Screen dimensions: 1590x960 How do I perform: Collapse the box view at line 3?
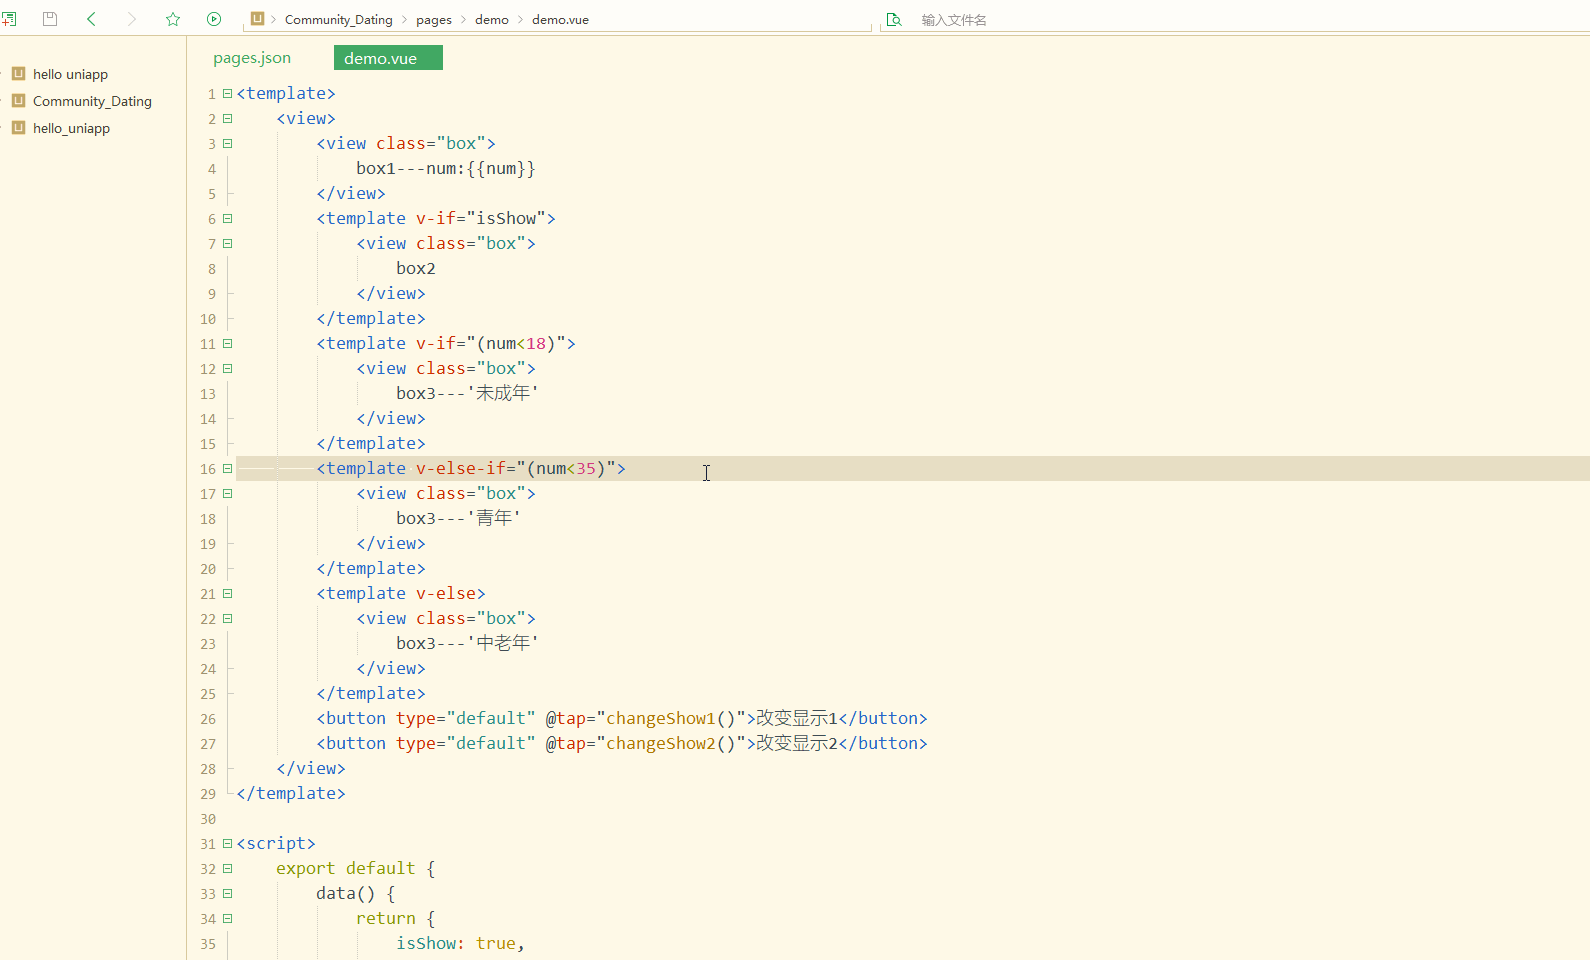[x=227, y=143]
